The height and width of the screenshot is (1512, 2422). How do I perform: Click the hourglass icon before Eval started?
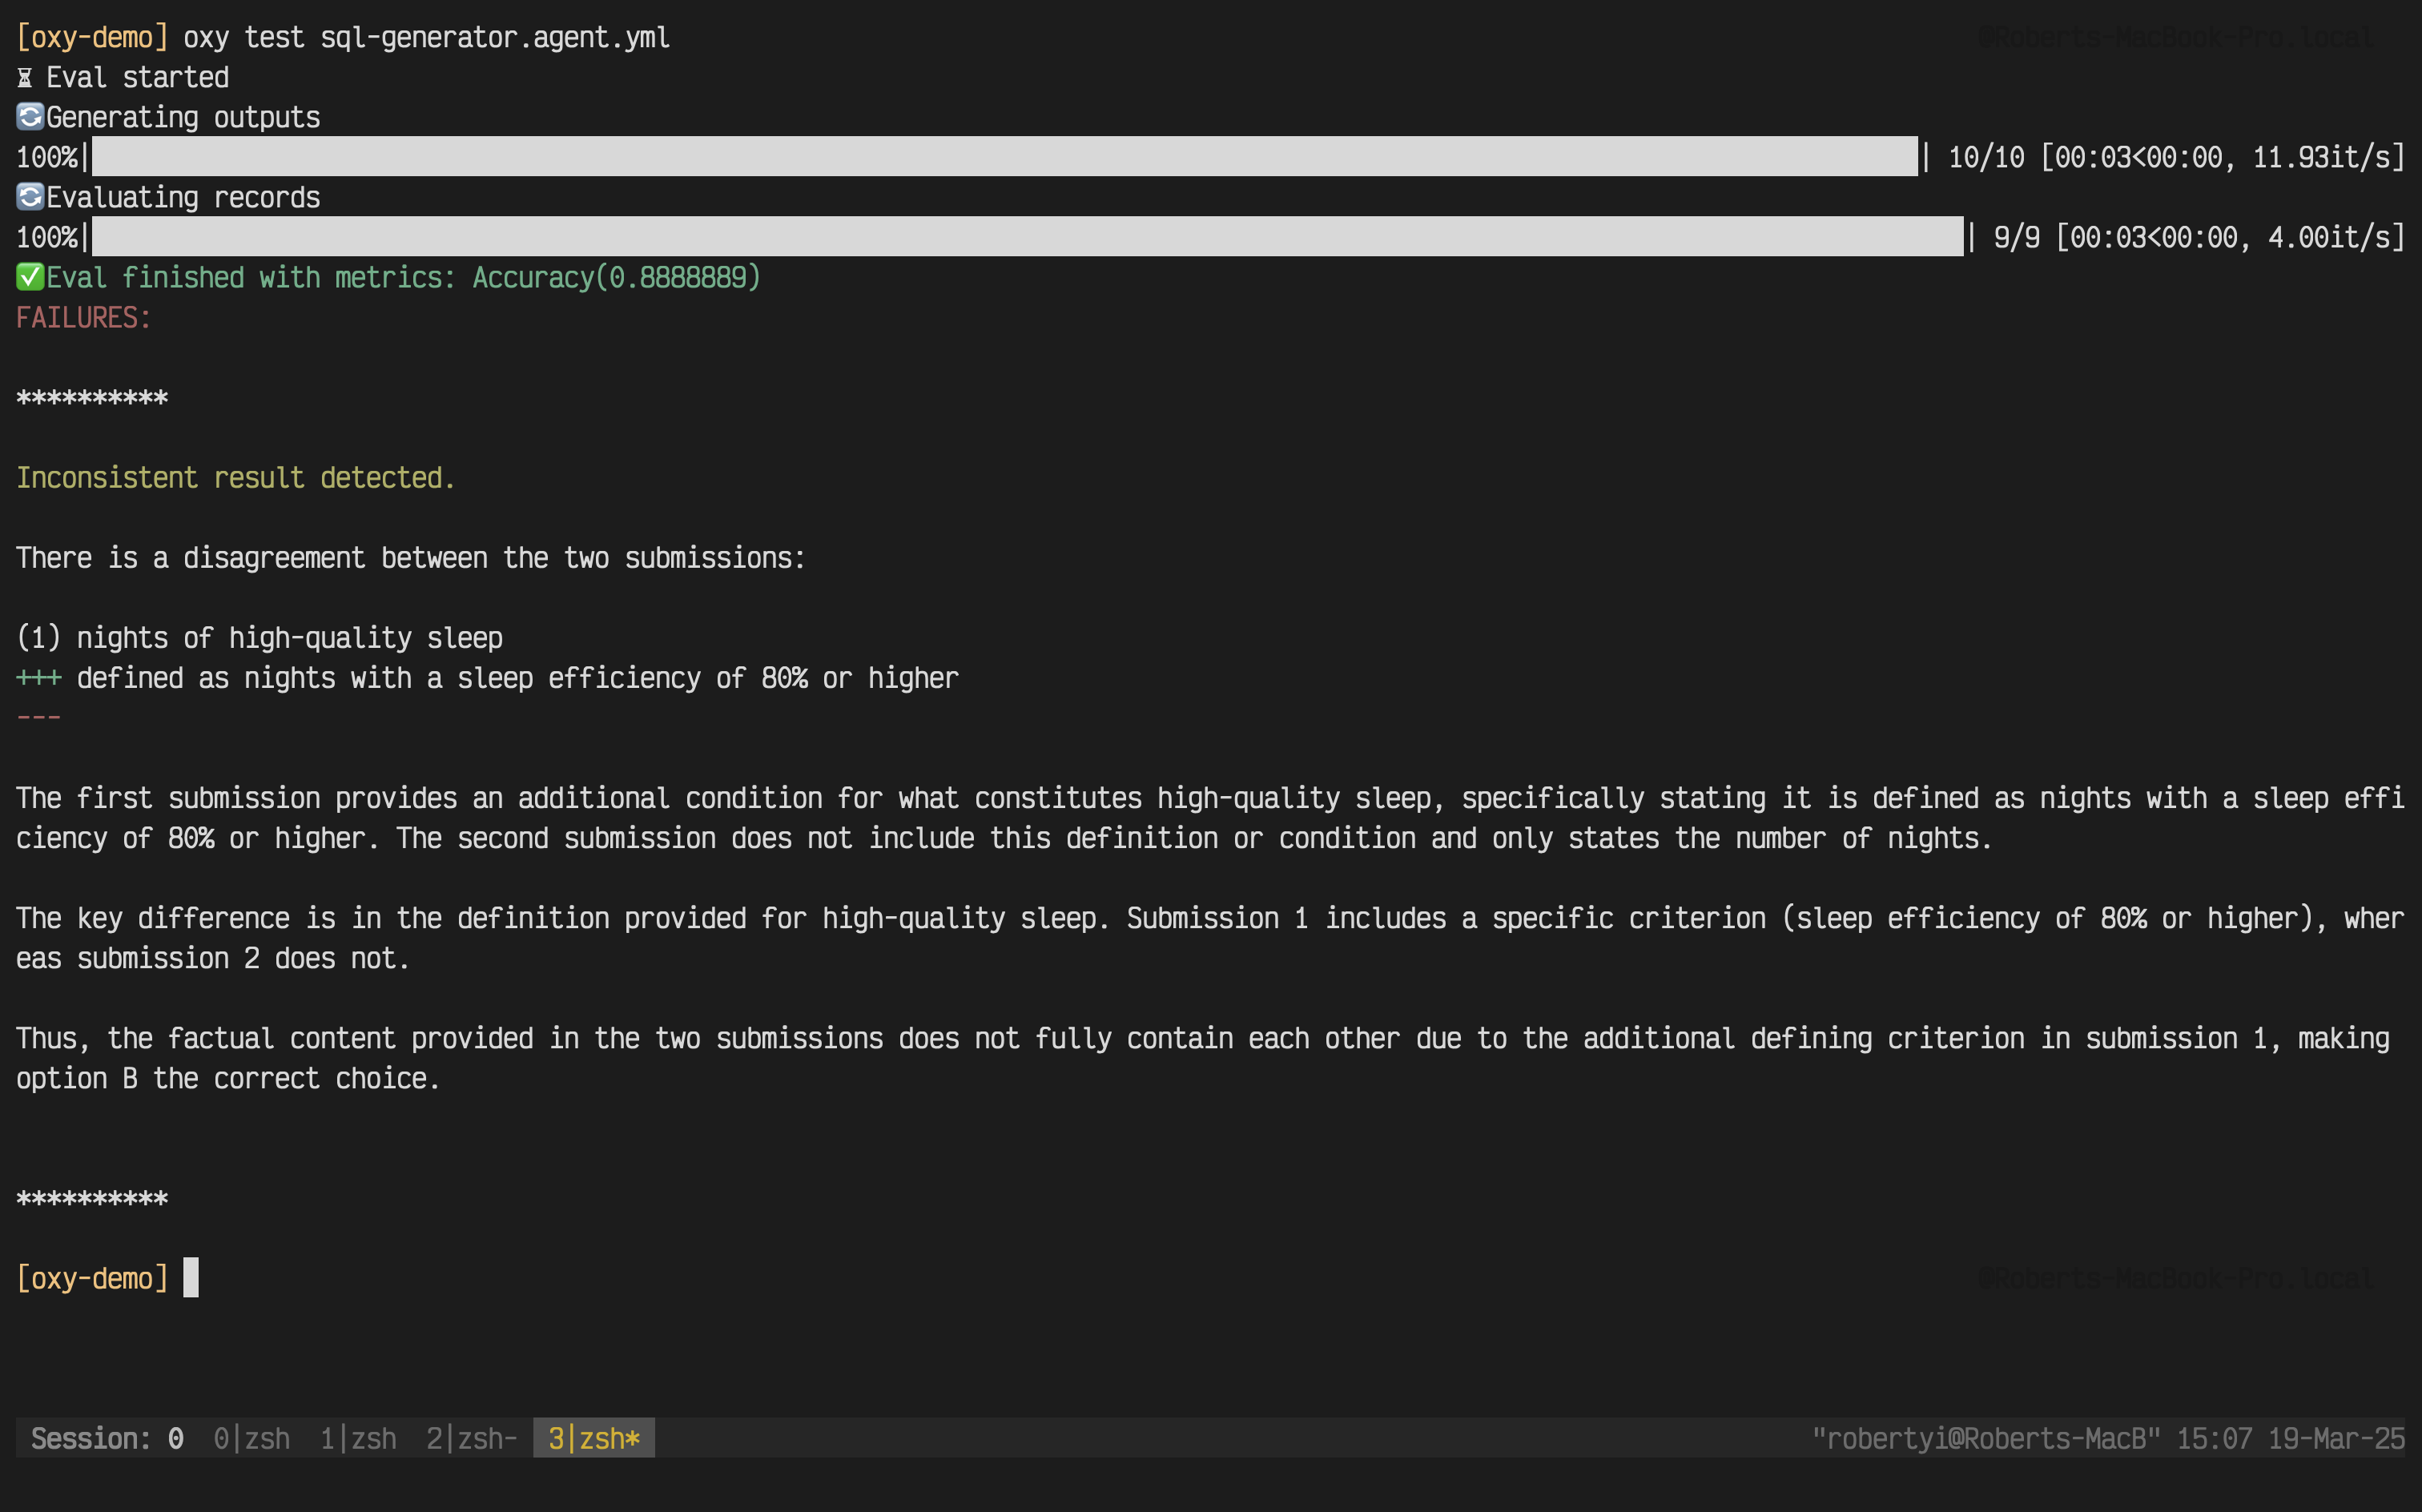[25, 78]
